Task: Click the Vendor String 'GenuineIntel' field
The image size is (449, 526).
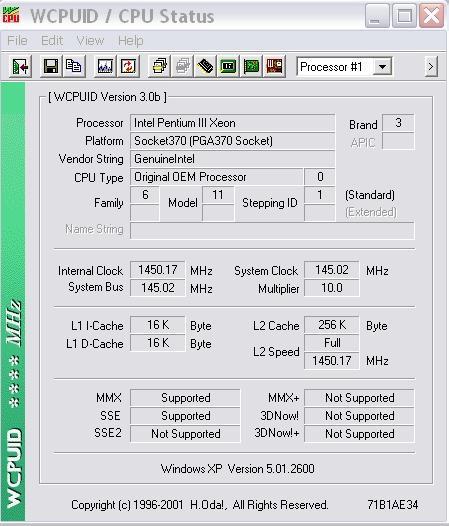Action: click(233, 159)
